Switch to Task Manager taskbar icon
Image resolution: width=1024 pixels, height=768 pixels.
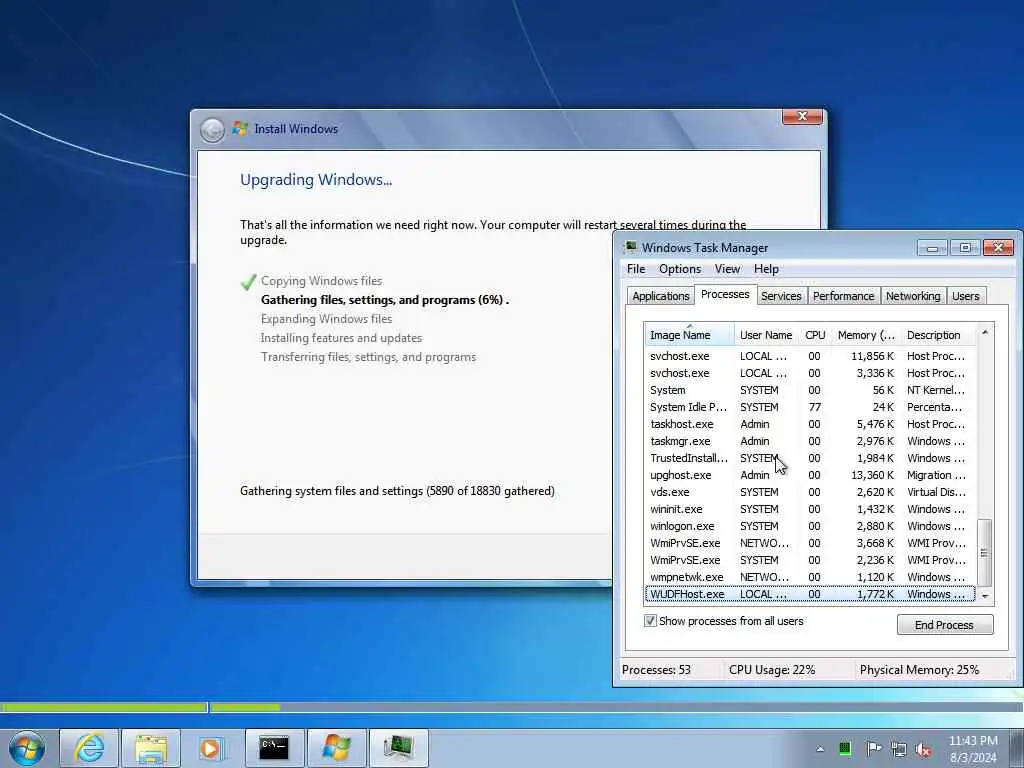pyautogui.click(x=398, y=748)
